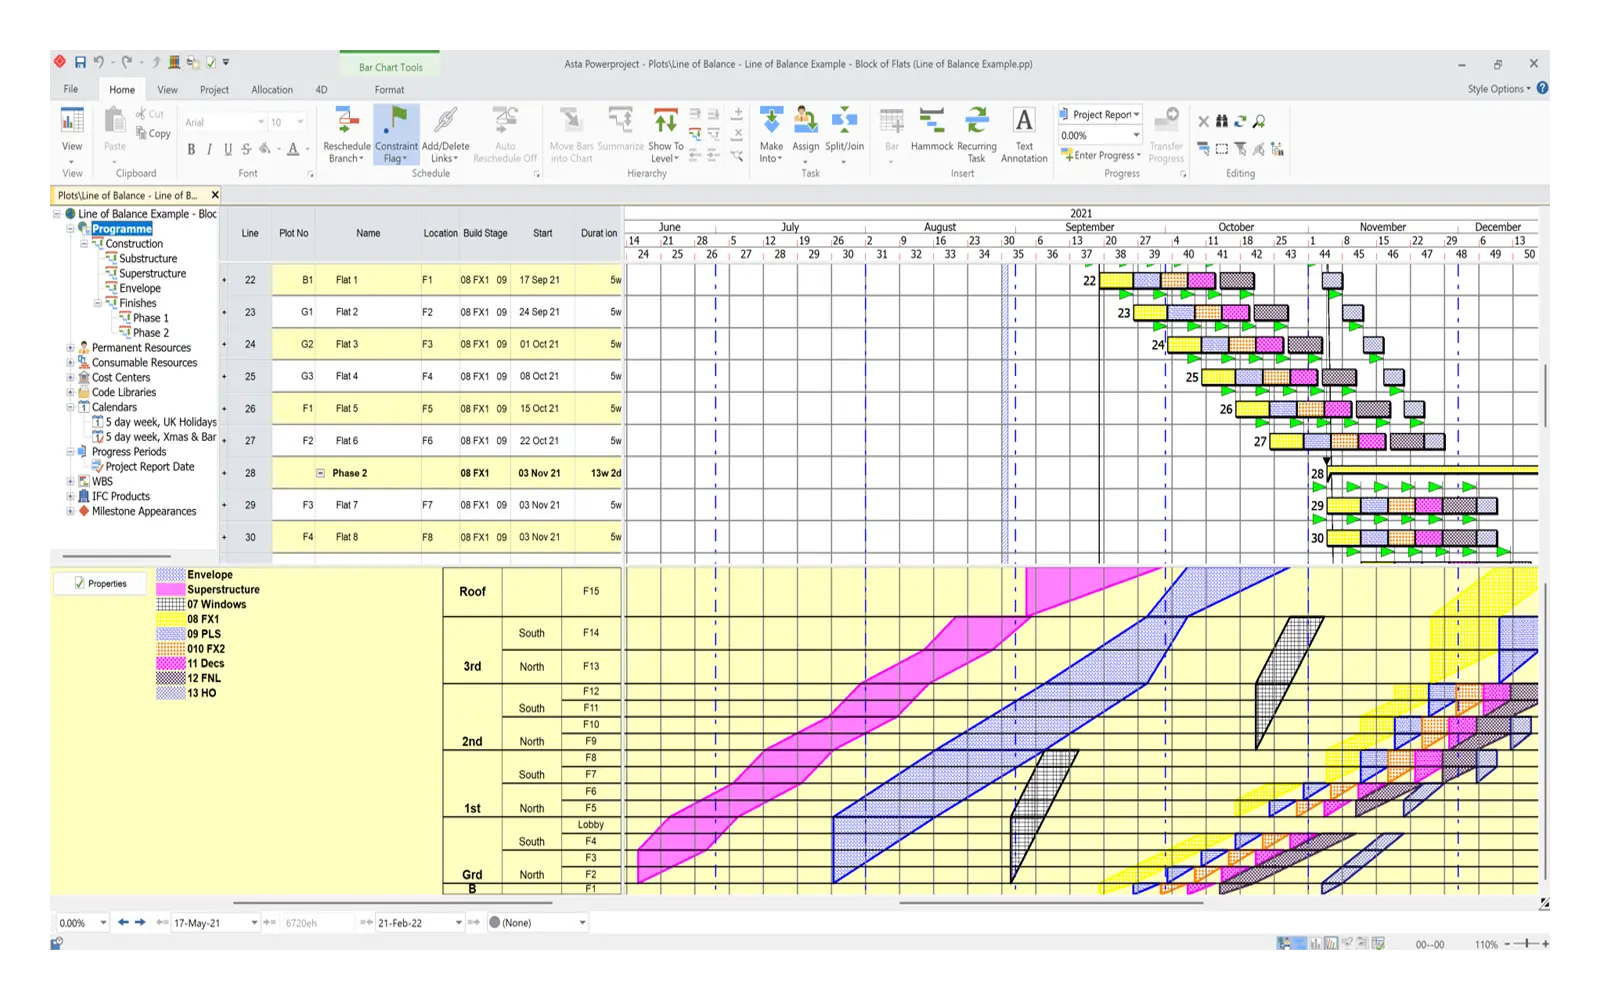This screenshot has width=1600, height=1000.
Task: Insert a Hammock task
Action: click(x=933, y=133)
